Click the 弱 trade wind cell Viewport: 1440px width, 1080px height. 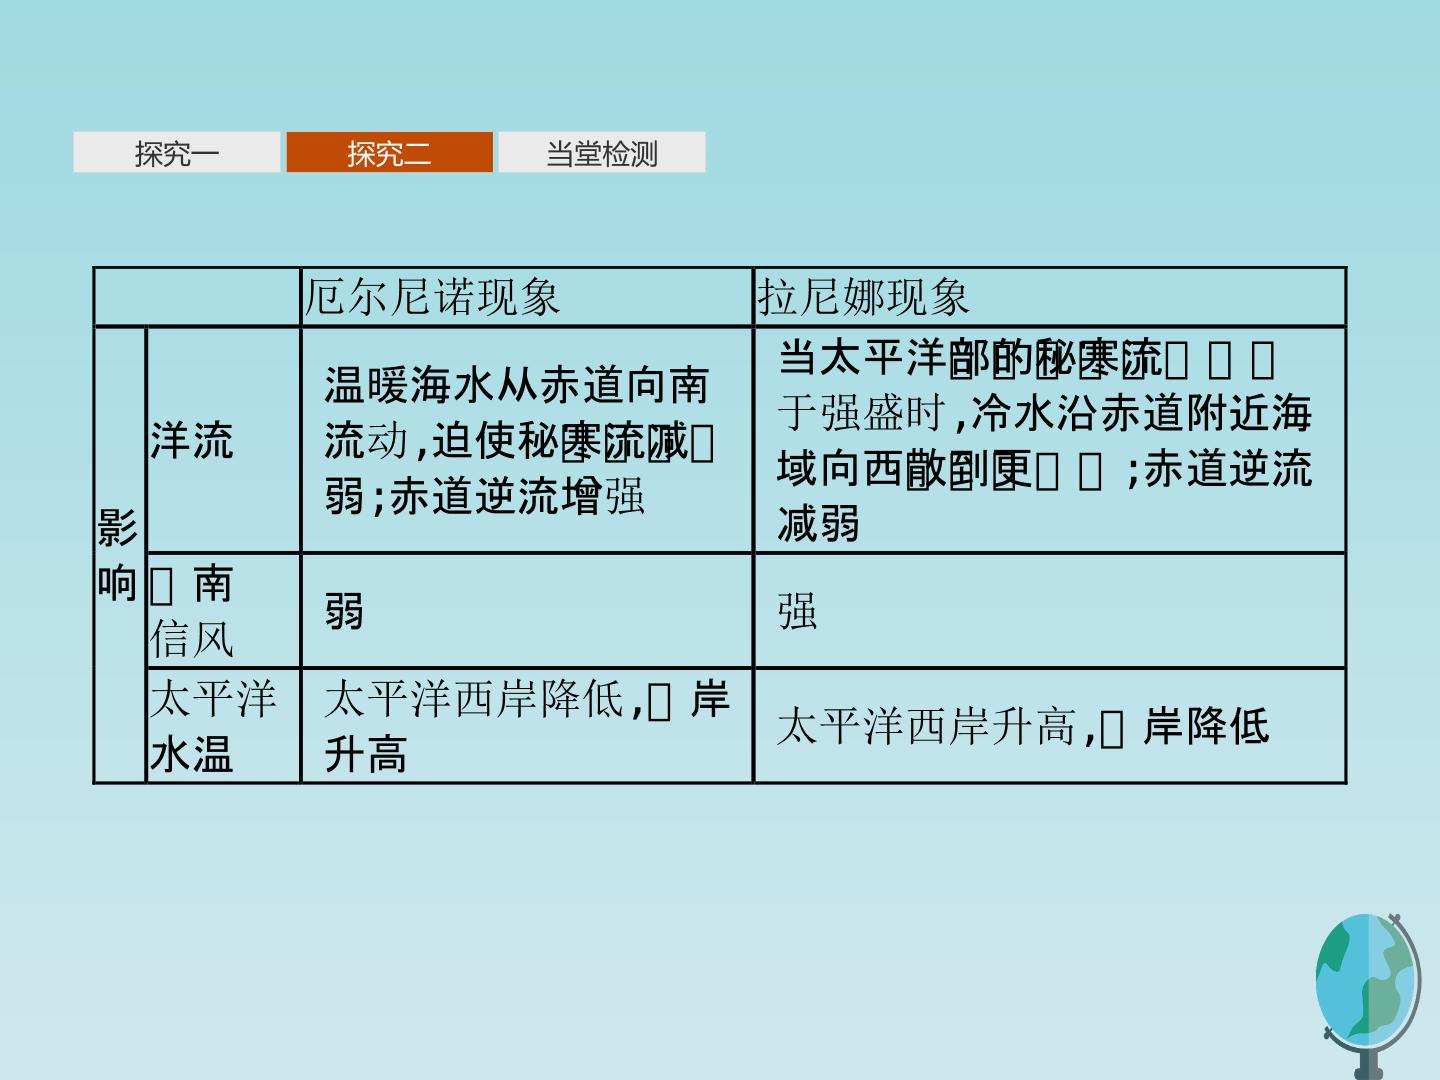[x=527, y=611]
